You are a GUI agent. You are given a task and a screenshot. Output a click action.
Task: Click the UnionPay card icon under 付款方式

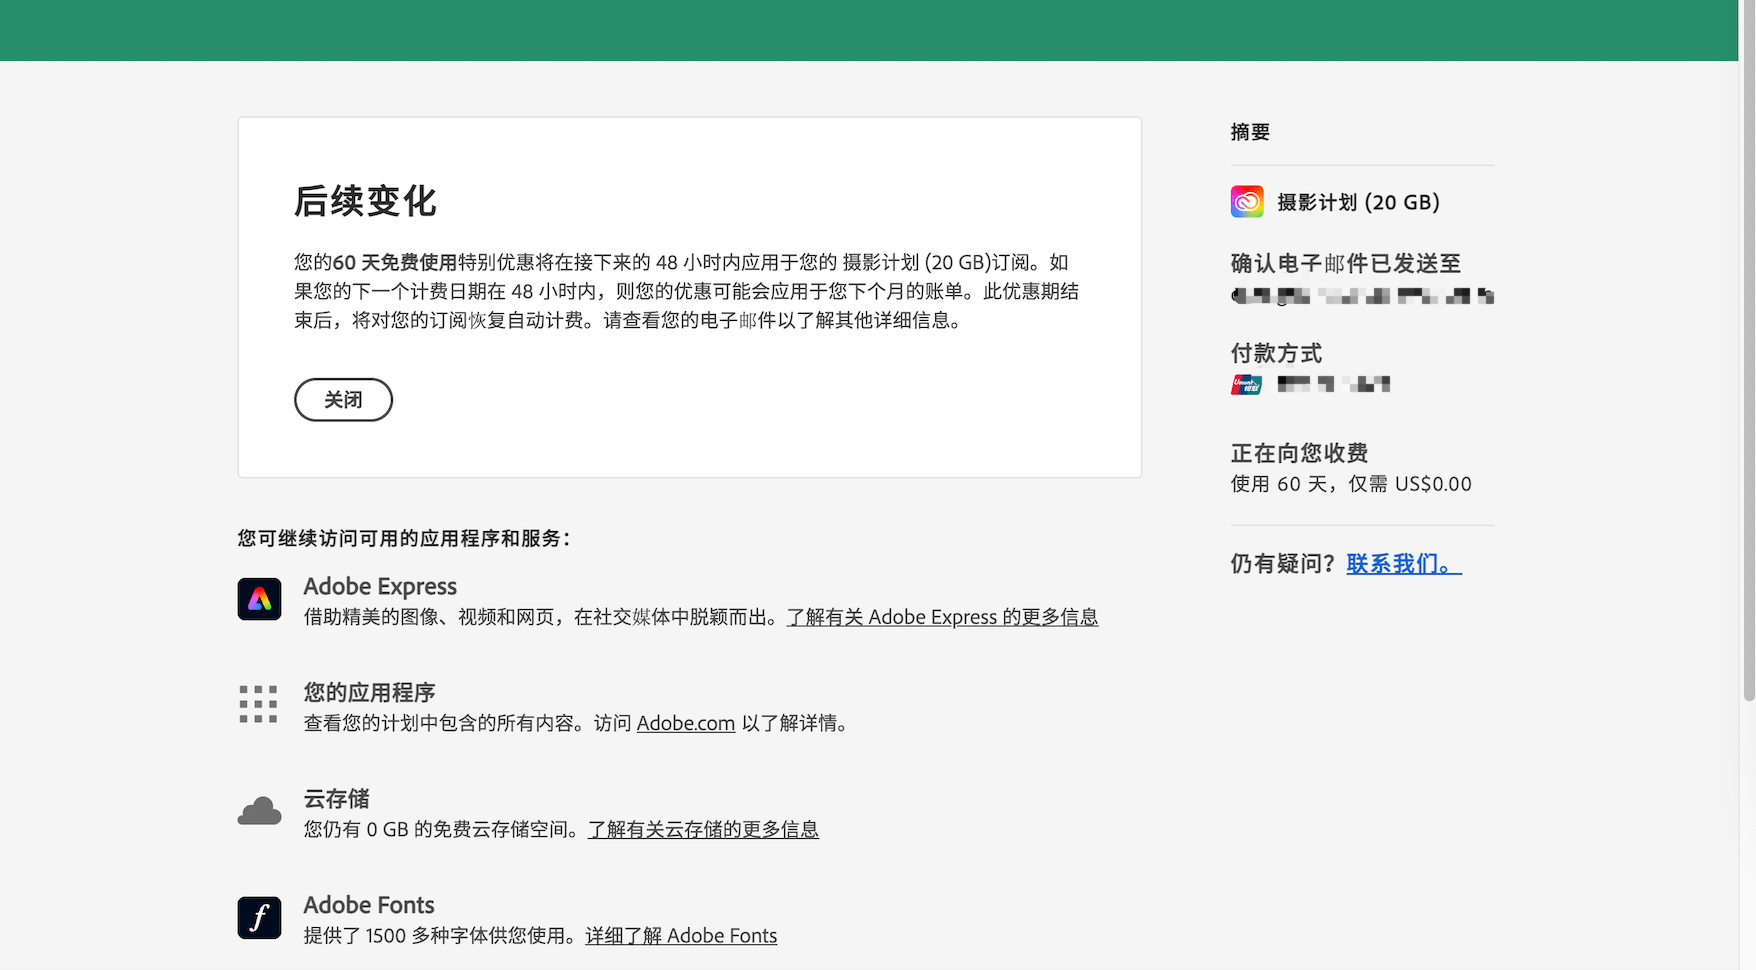point(1245,384)
